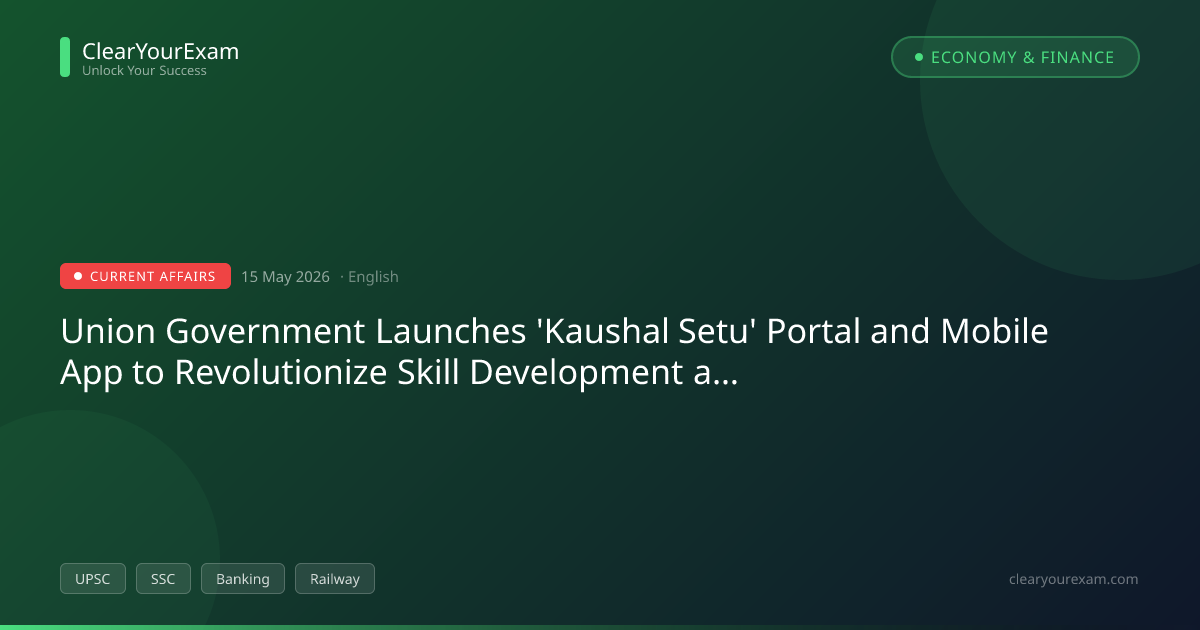Open the 'Kaushal Setu' headline
The width and height of the screenshot is (1200, 630).
click(554, 351)
